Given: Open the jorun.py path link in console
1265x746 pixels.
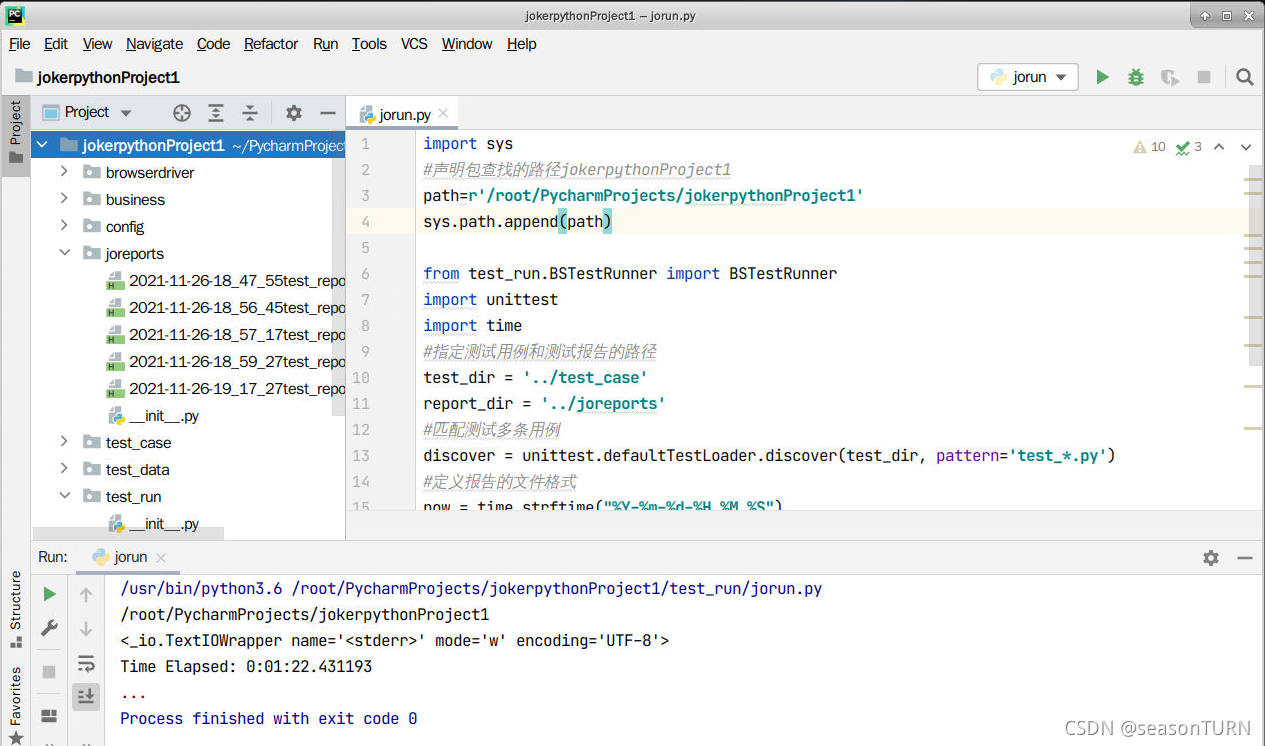Looking at the screenshot, I should 557,588.
